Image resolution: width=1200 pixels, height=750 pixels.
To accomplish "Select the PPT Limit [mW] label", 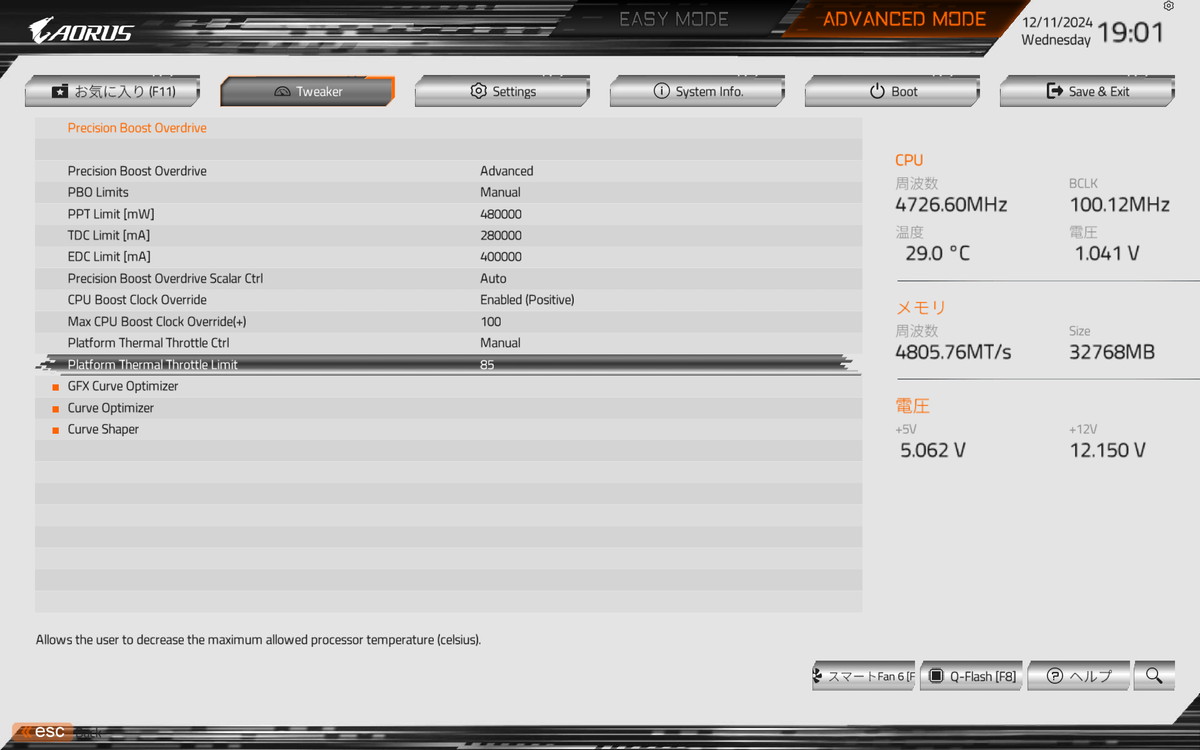I will [111, 214].
